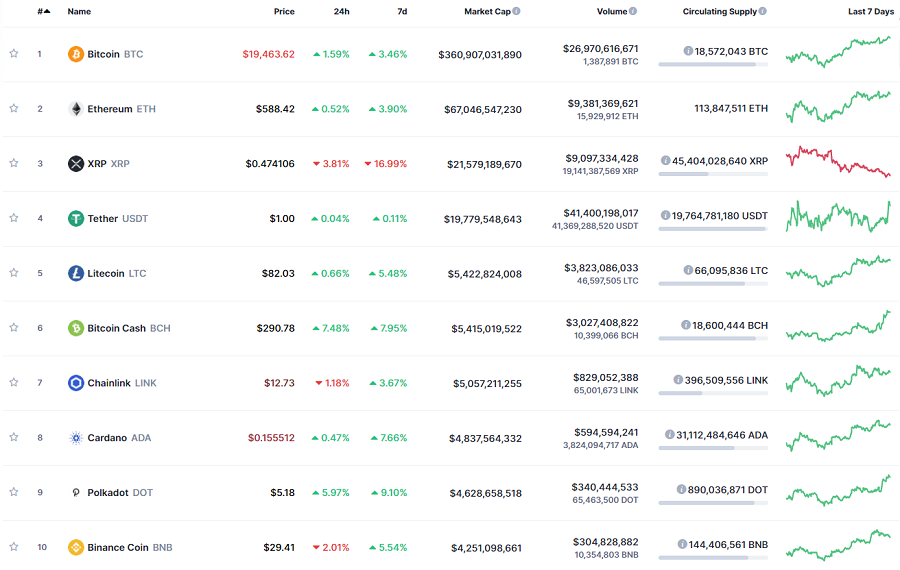The height and width of the screenshot is (570, 900).
Task: Toggle the XRP watchlist star
Action: pyautogui.click(x=14, y=163)
